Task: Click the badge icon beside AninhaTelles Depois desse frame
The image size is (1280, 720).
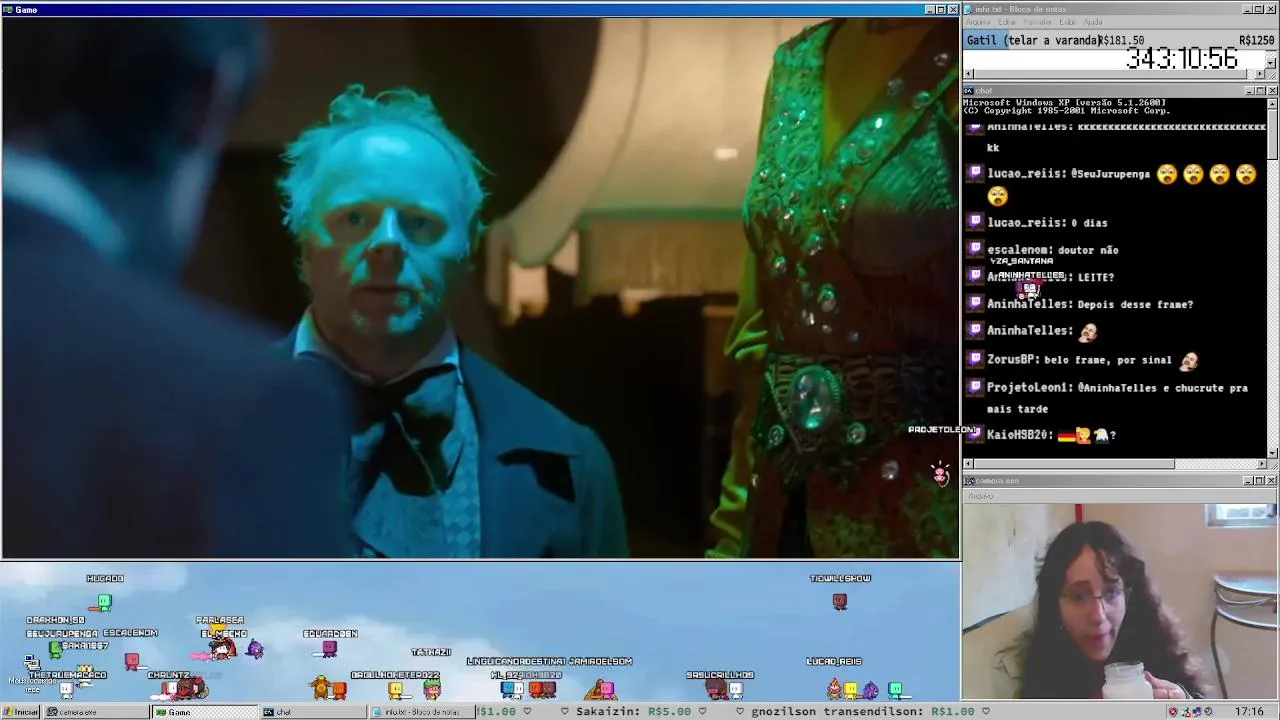Action: point(976,303)
